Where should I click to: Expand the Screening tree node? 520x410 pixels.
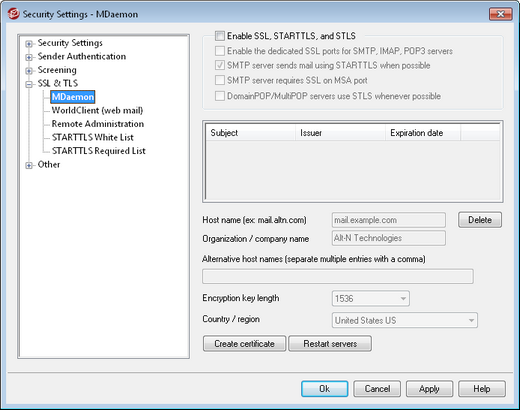tap(29, 71)
